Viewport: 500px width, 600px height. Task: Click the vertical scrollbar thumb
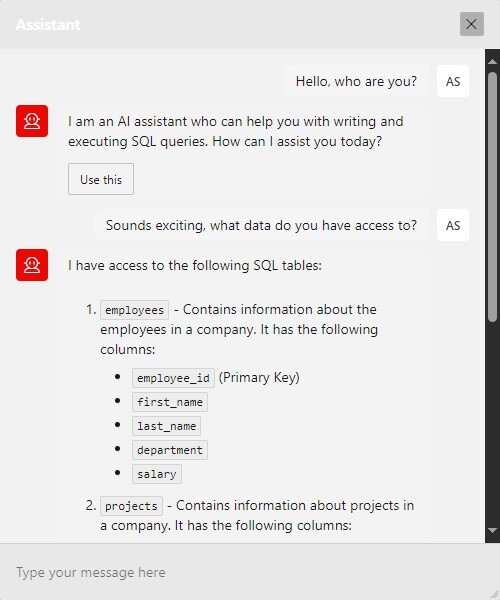click(x=492, y=196)
